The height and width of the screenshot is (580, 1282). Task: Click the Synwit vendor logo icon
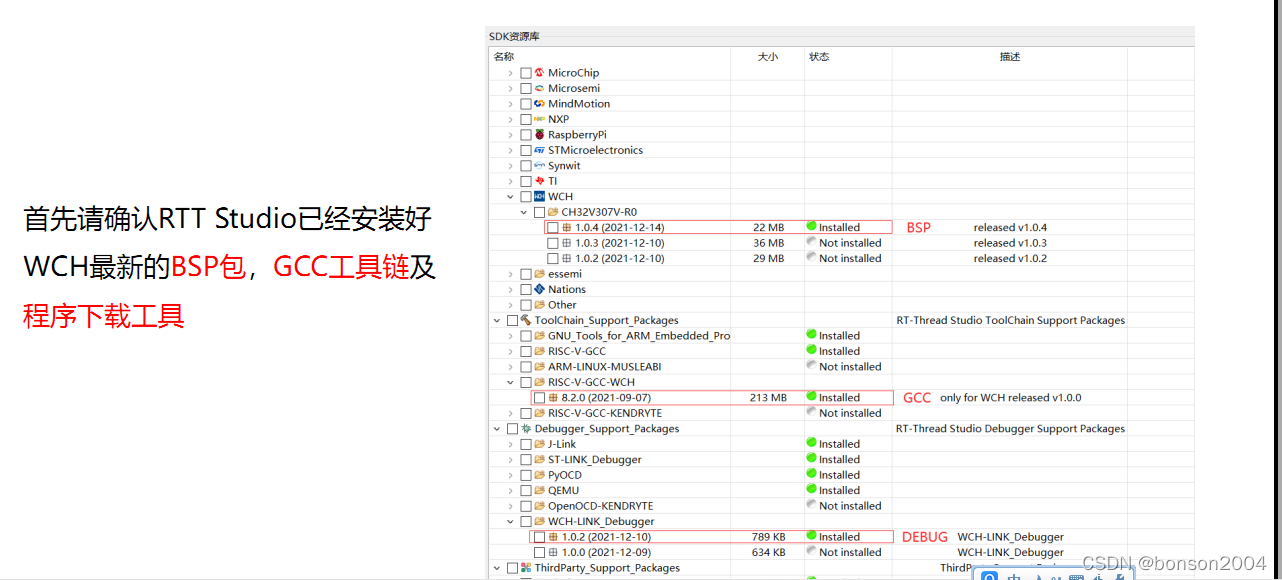click(x=539, y=165)
